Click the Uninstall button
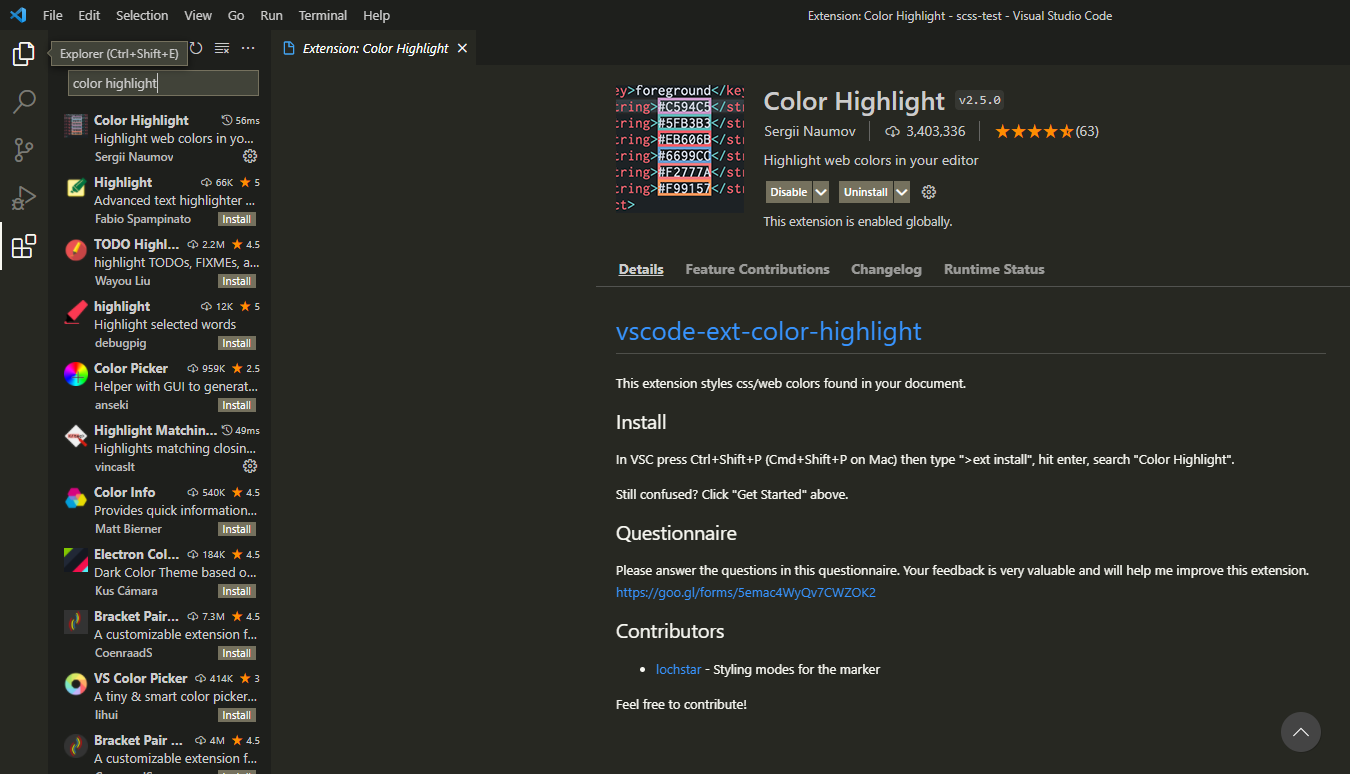The image size is (1350, 774). click(x=866, y=192)
